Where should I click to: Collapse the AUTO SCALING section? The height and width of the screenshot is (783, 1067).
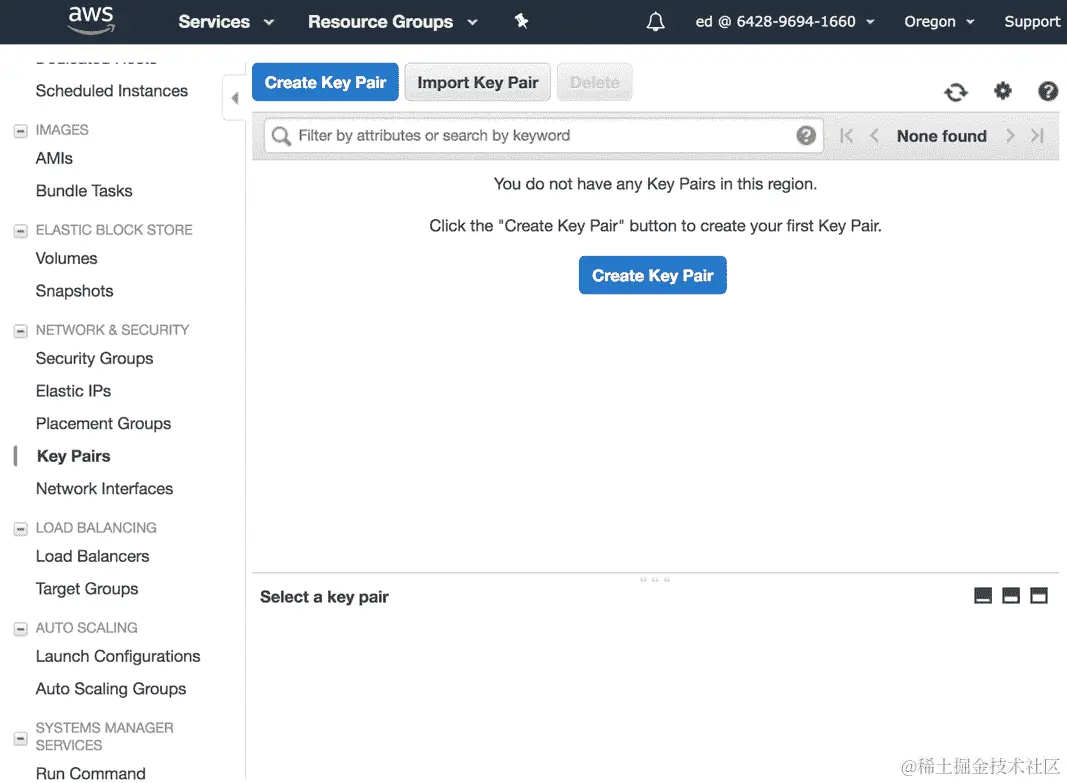(20, 629)
